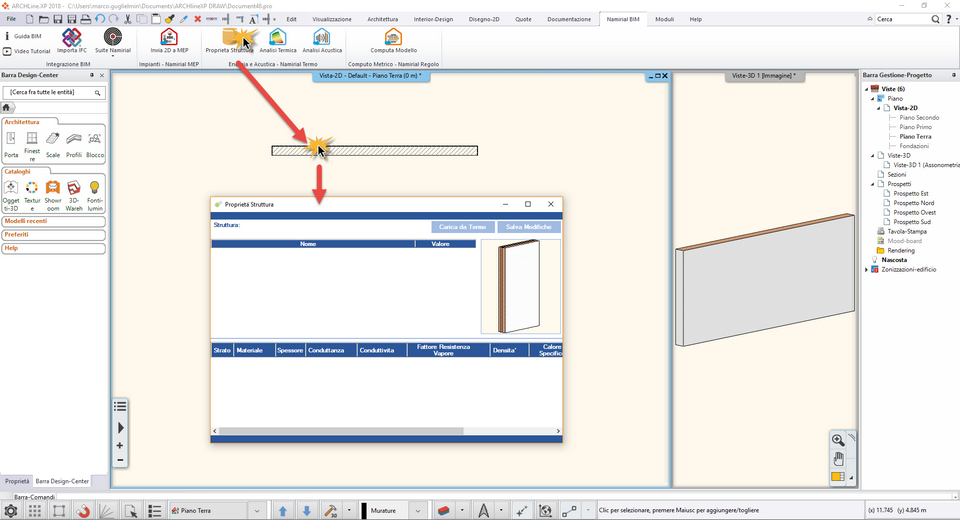Open the Murature layer dropdown
Screen dimensions: 960x520
pyautogui.click(x=418, y=510)
